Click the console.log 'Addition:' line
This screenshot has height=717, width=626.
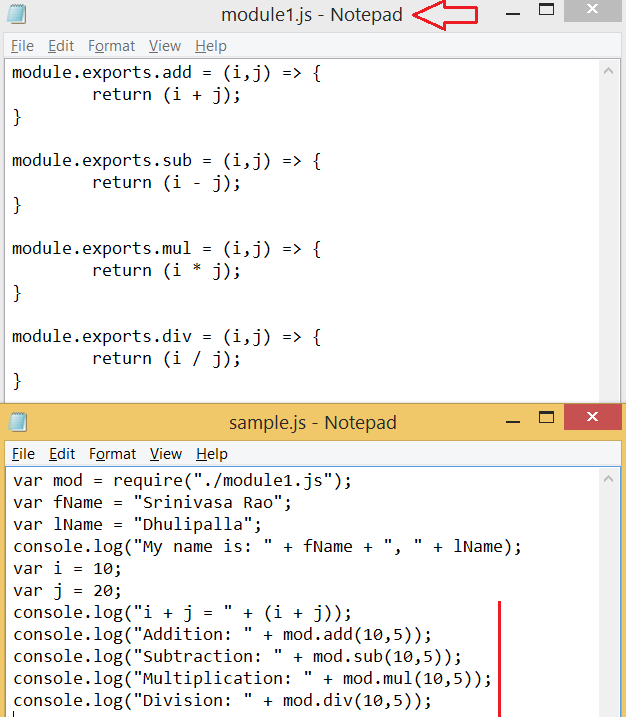pyautogui.click(x=222, y=635)
